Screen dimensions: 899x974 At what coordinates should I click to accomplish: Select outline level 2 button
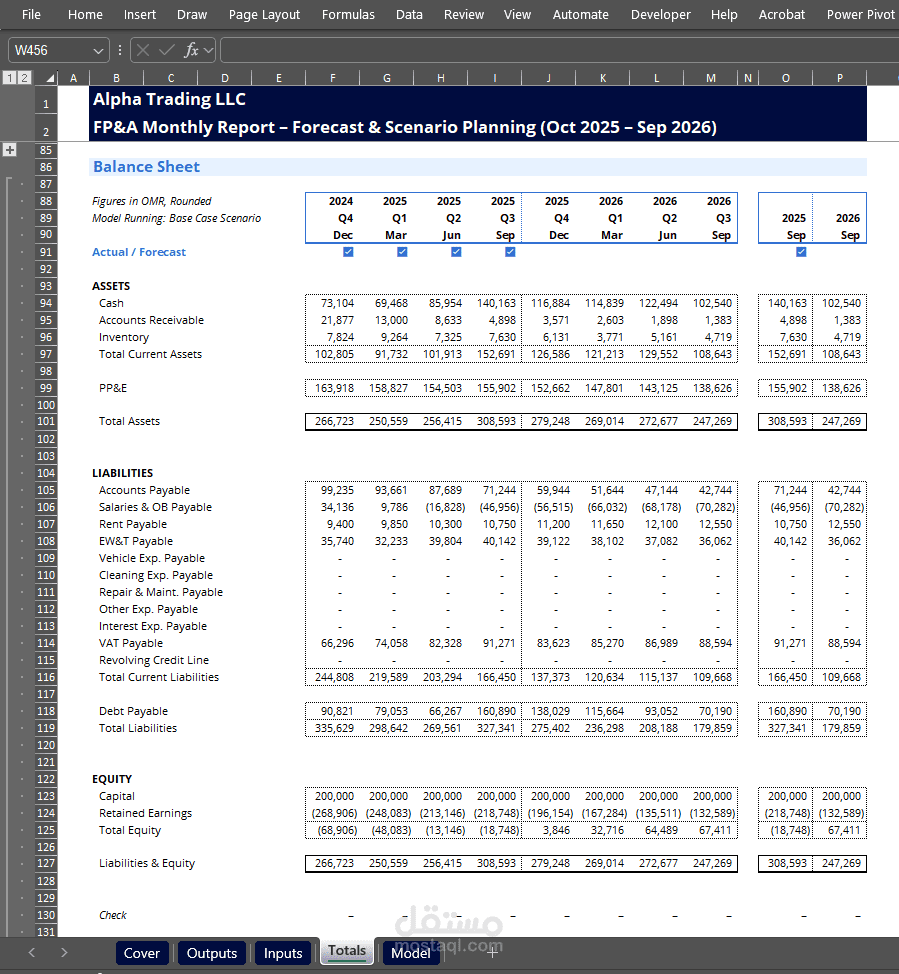pyautogui.click(x=24, y=78)
